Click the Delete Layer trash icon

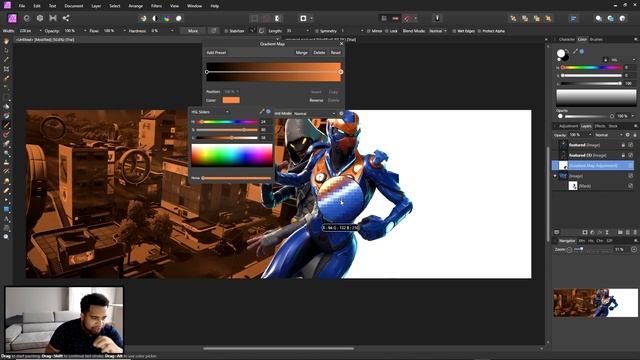click(x=635, y=232)
